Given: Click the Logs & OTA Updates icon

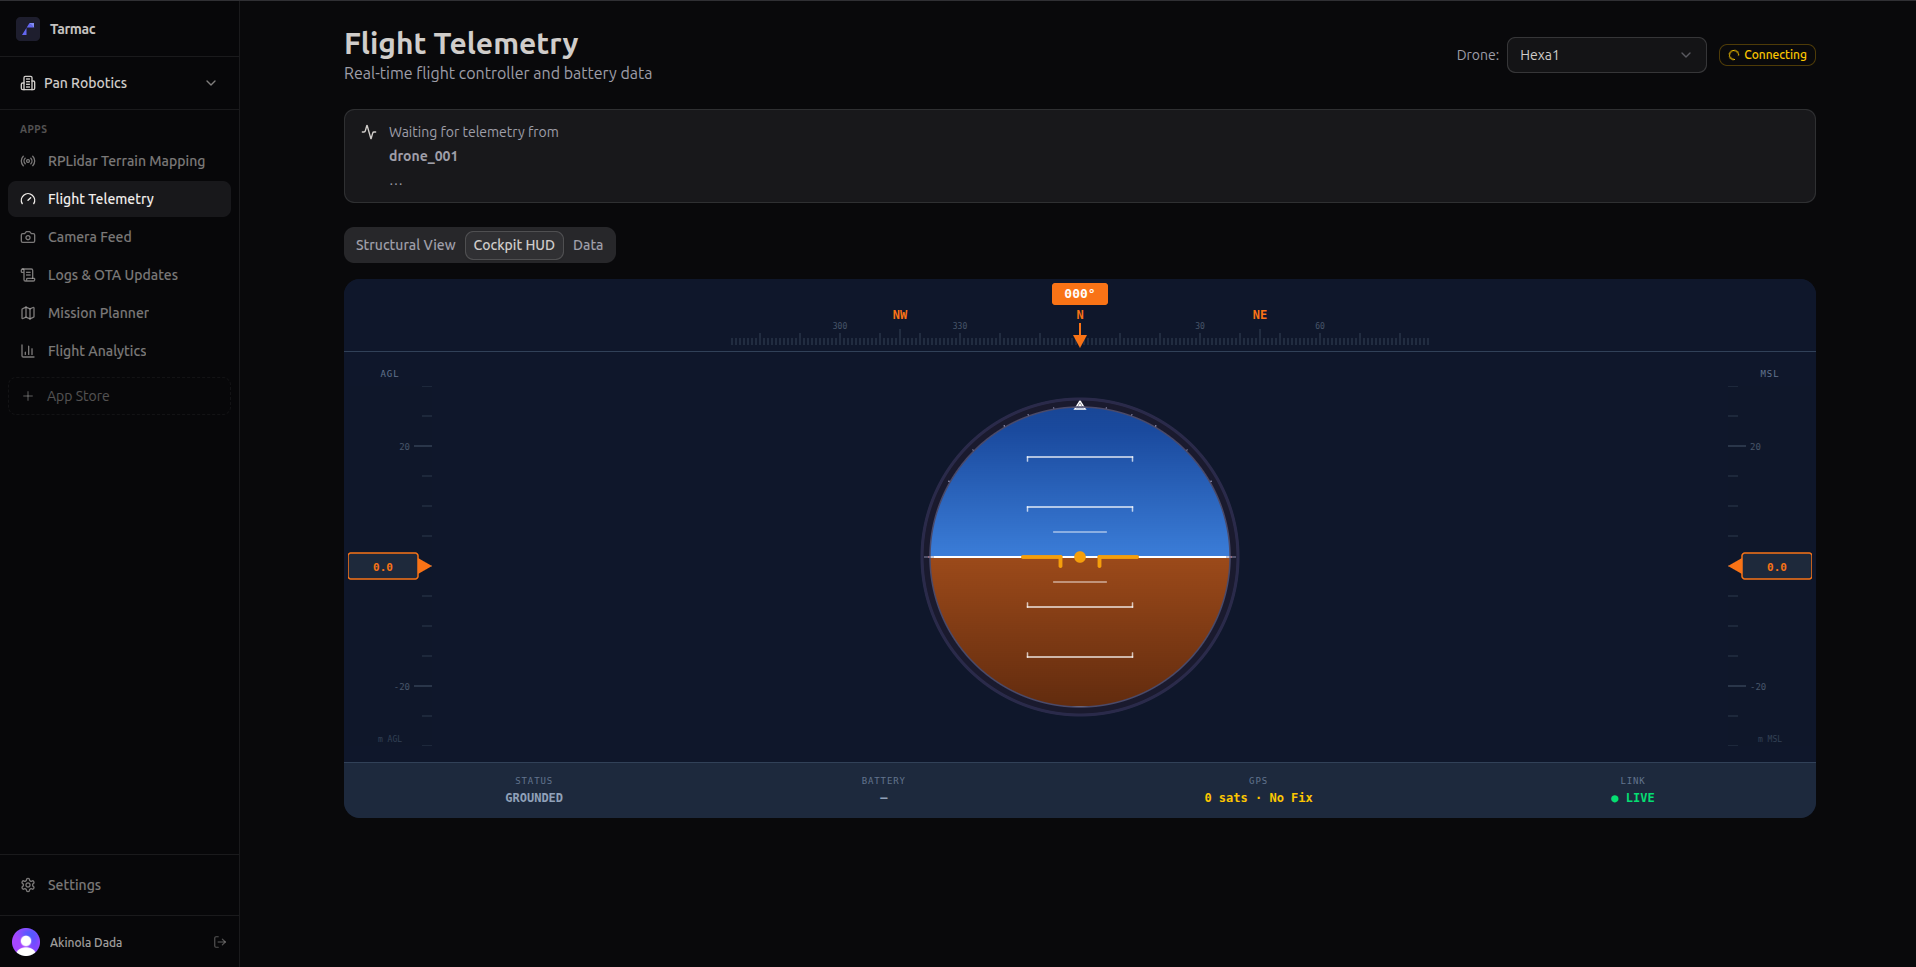Looking at the screenshot, I should click(28, 275).
